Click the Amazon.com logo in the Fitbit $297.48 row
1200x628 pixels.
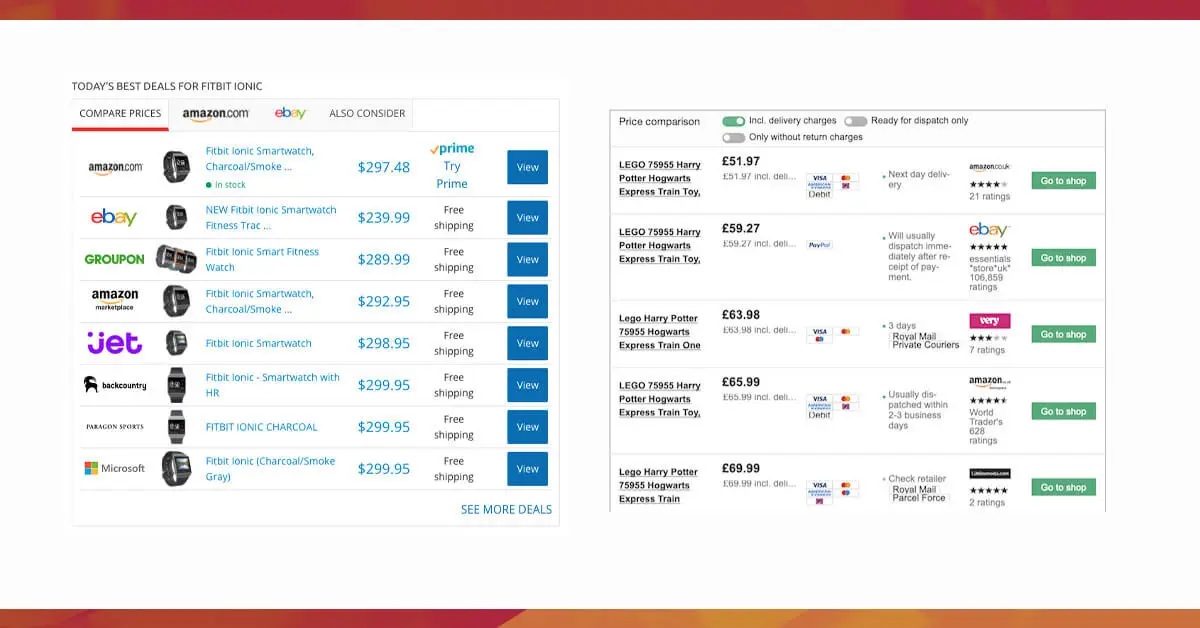tap(115, 168)
